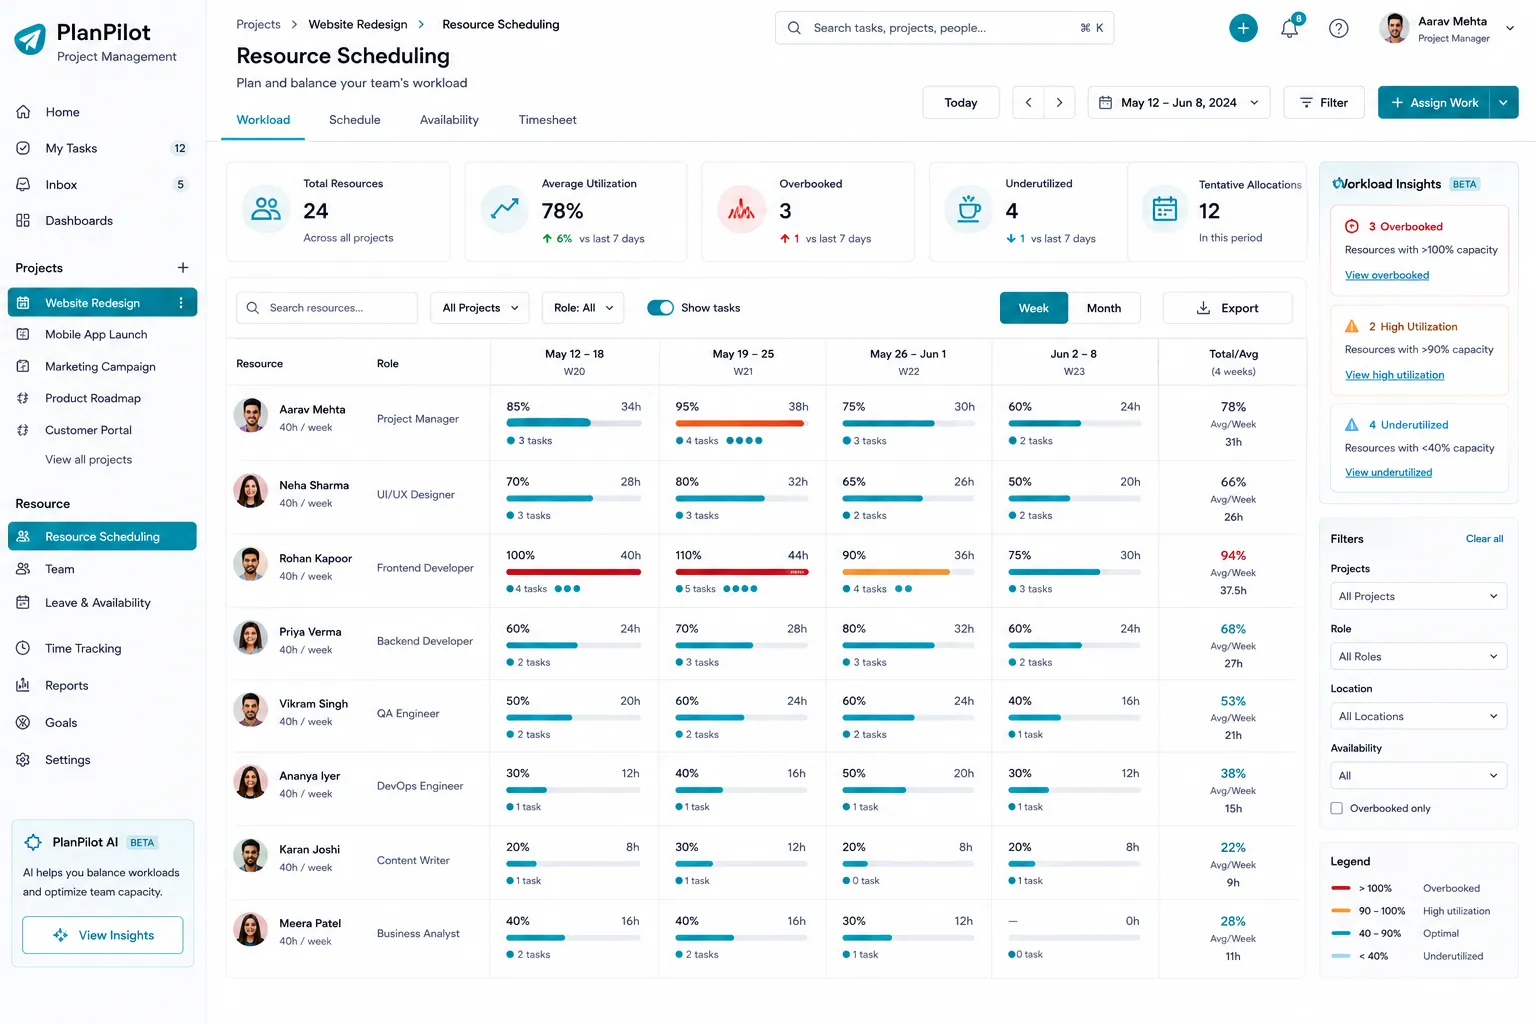The image size is (1536, 1024).
Task: Open the Projects filter dropdown in Filters panel
Action: (1419, 596)
